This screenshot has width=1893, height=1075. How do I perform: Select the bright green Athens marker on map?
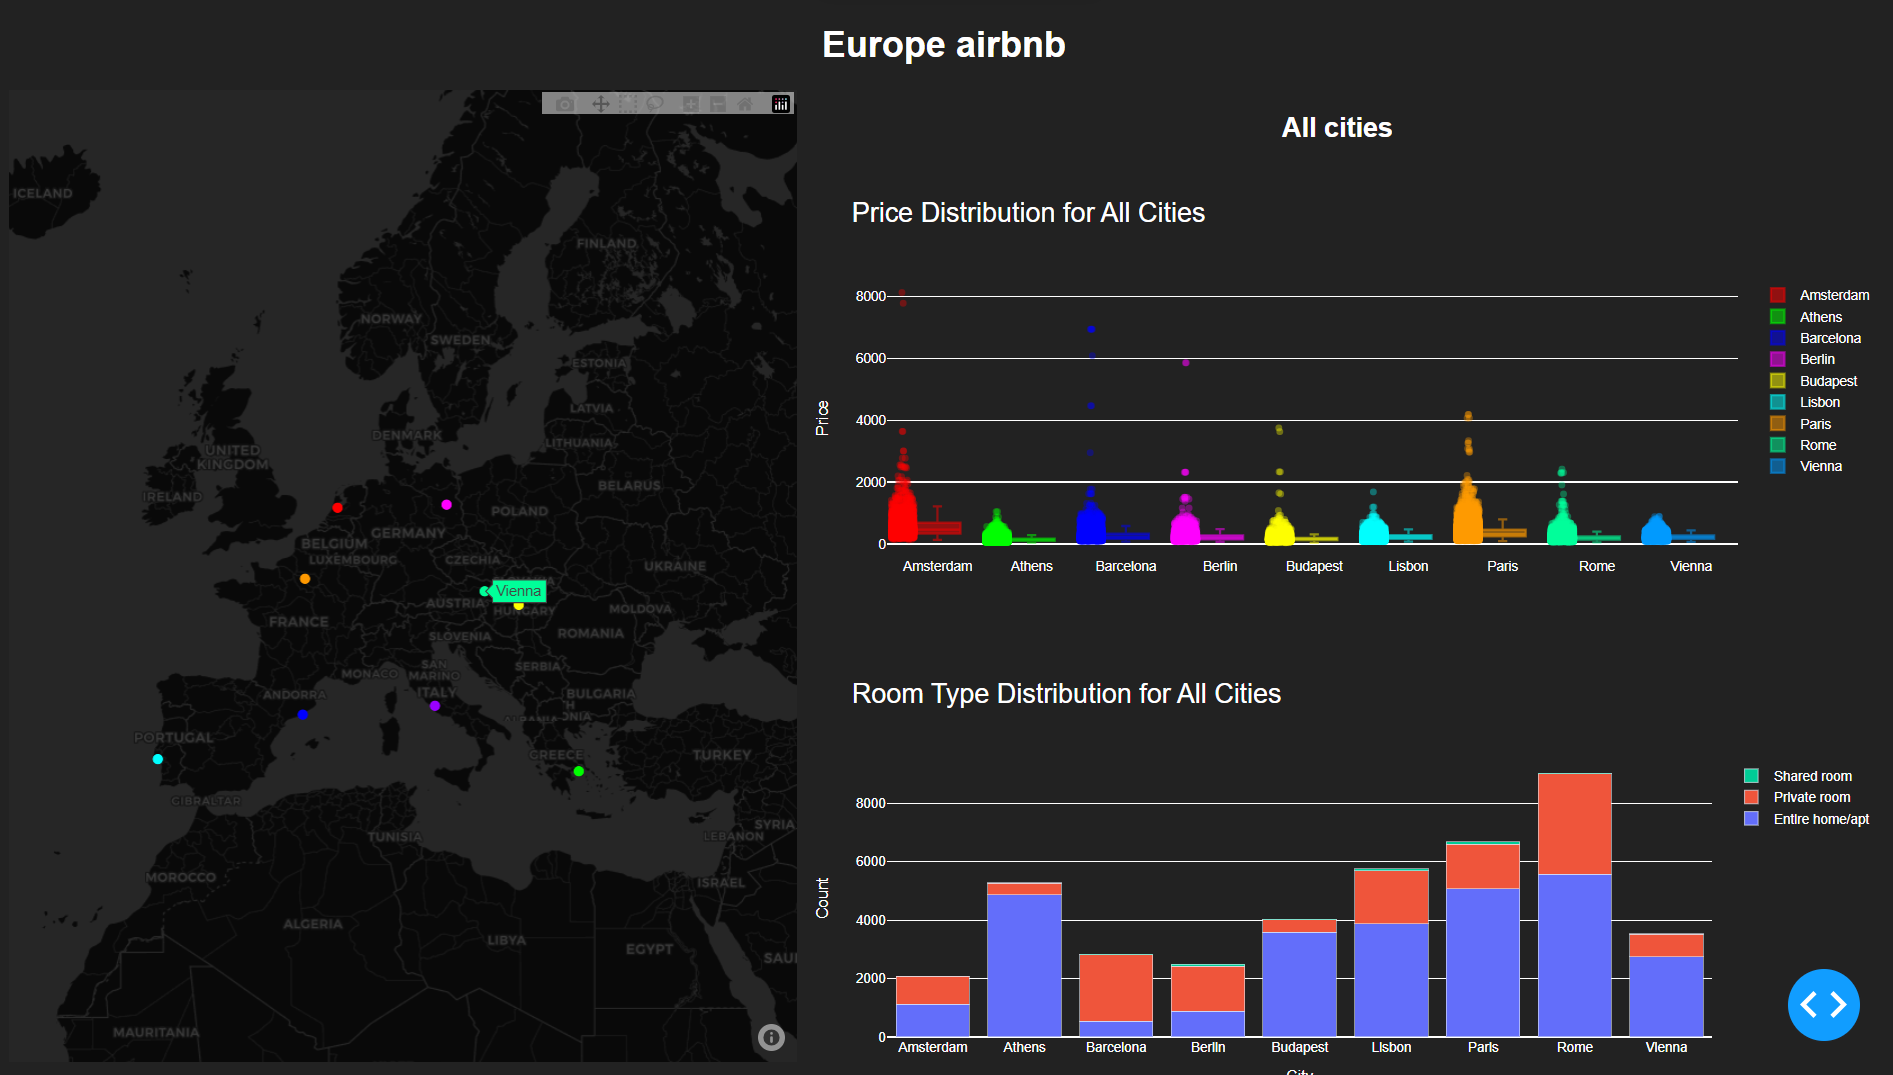tap(578, 771)
